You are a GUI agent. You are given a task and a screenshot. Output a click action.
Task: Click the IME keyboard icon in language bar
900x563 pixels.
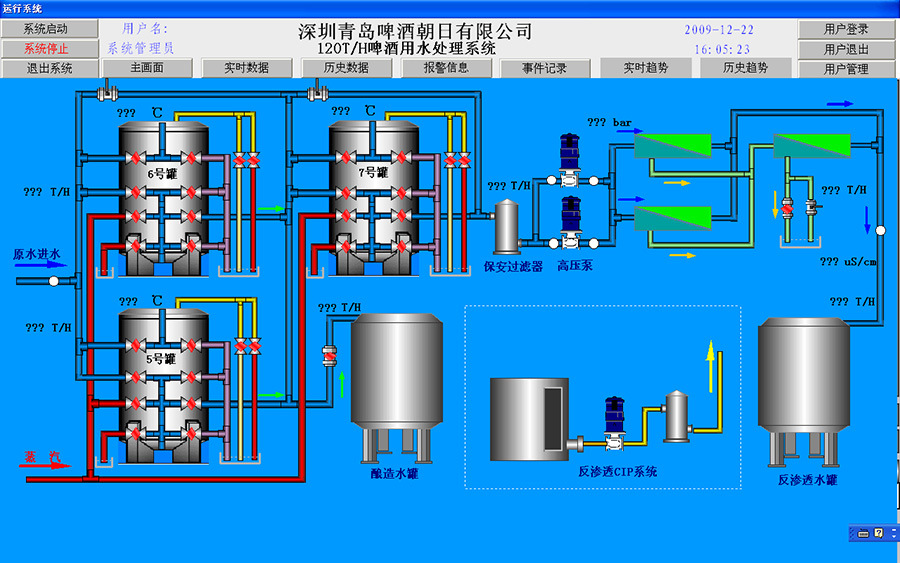[863, 534]
